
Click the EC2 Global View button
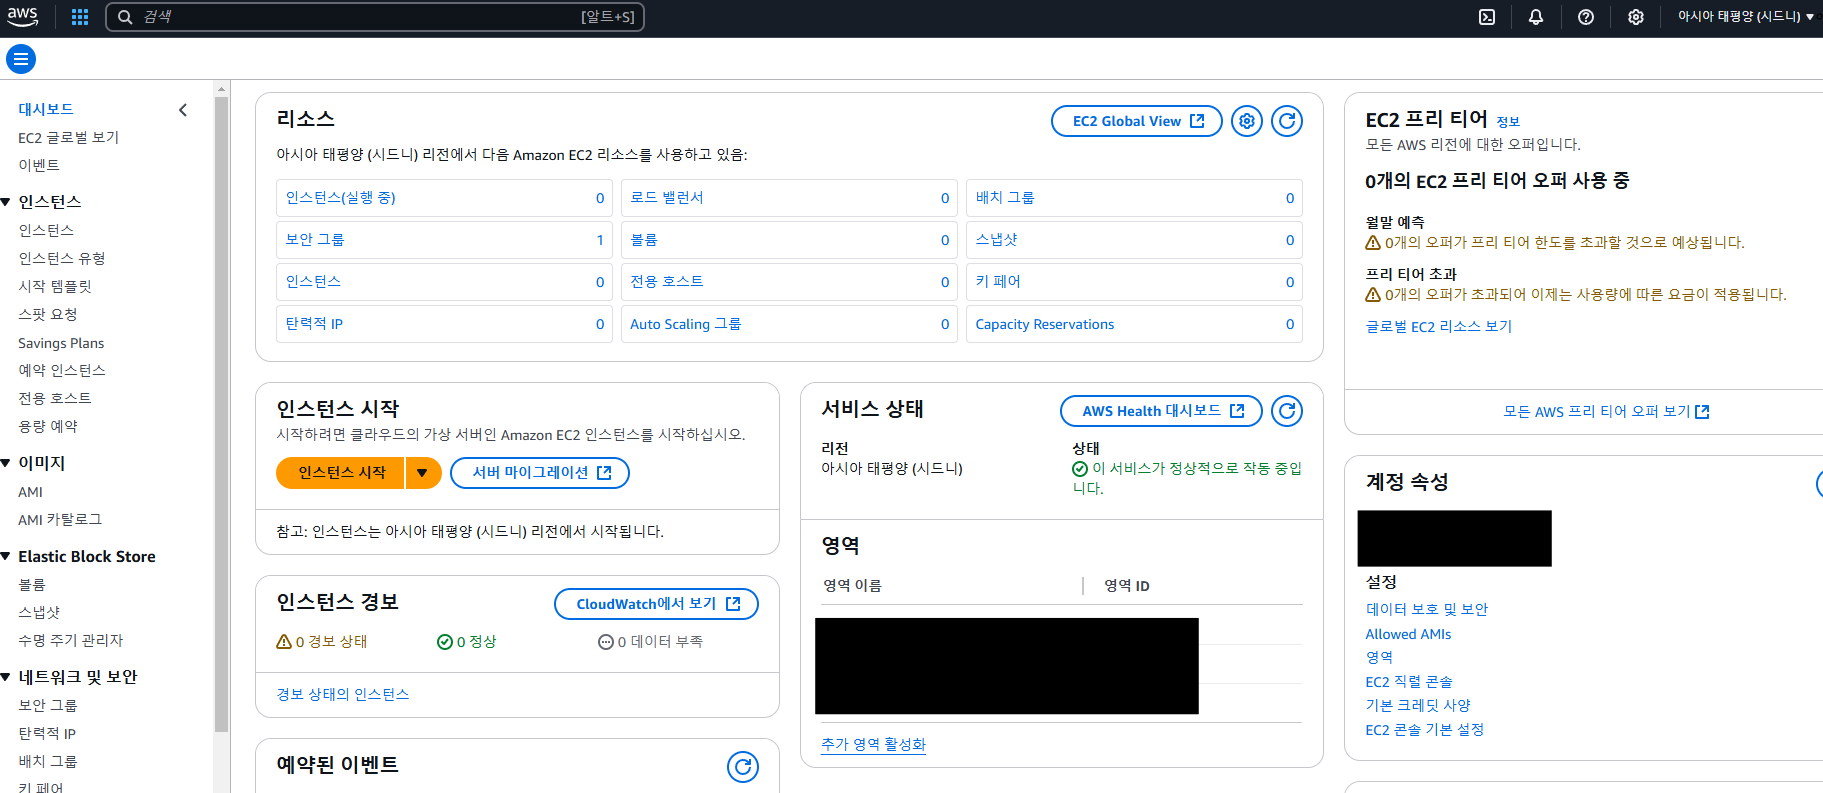click(1137, 121)
